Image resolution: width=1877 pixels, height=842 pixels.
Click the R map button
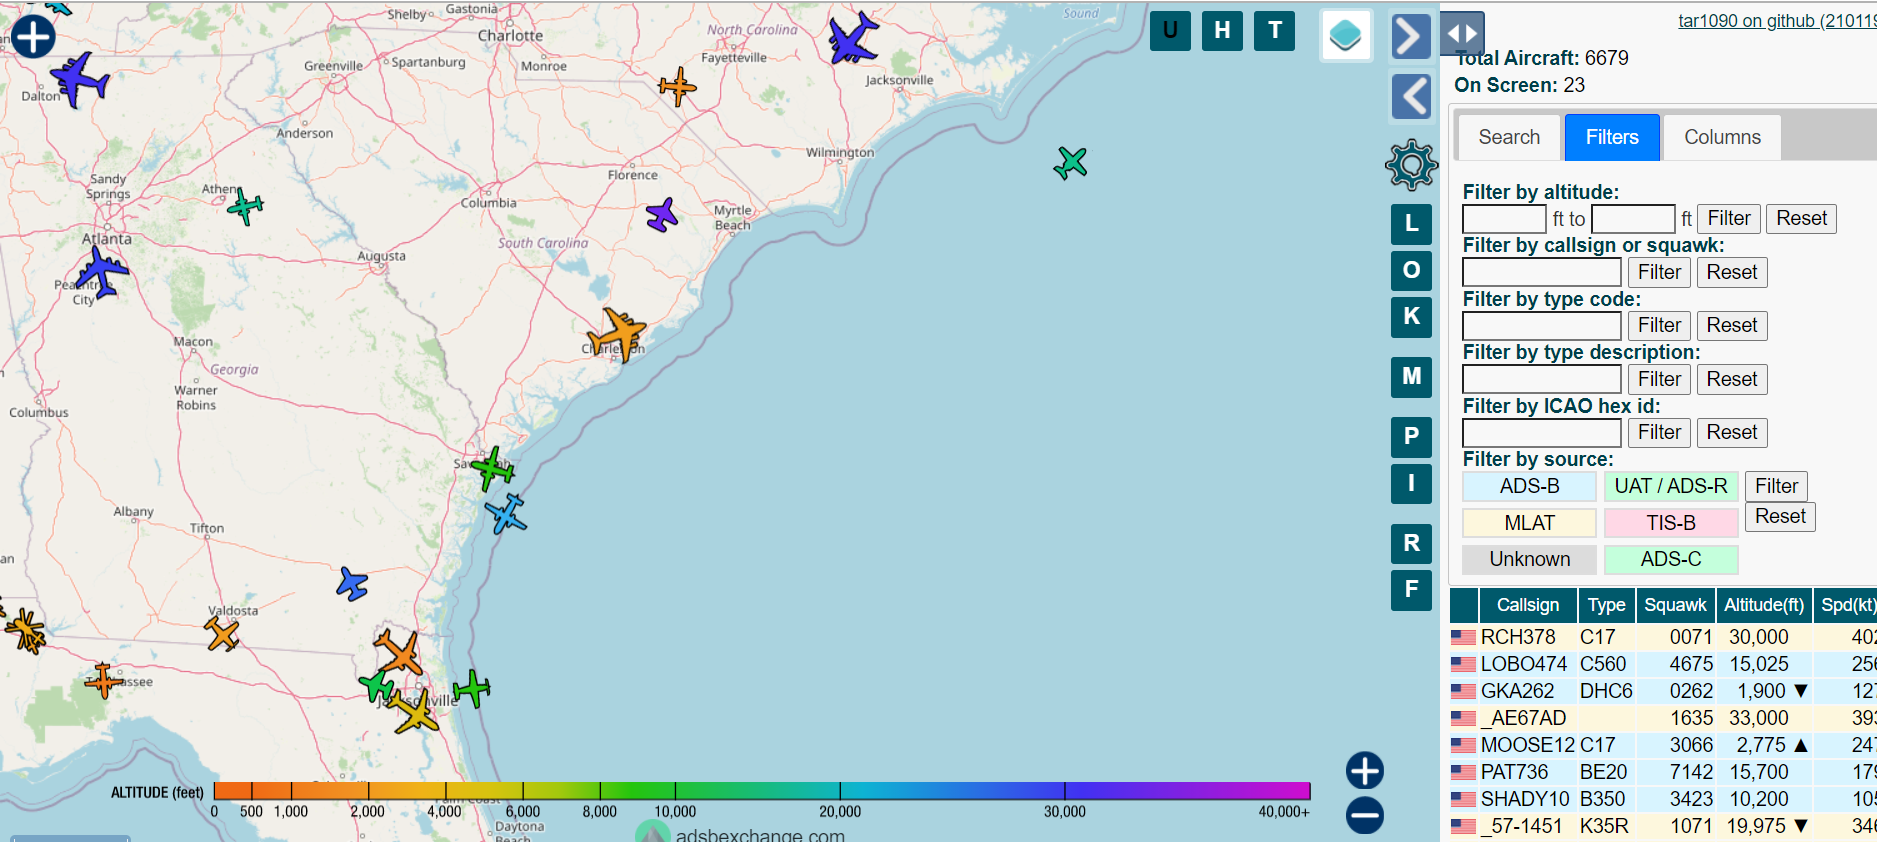(1411, 544)
